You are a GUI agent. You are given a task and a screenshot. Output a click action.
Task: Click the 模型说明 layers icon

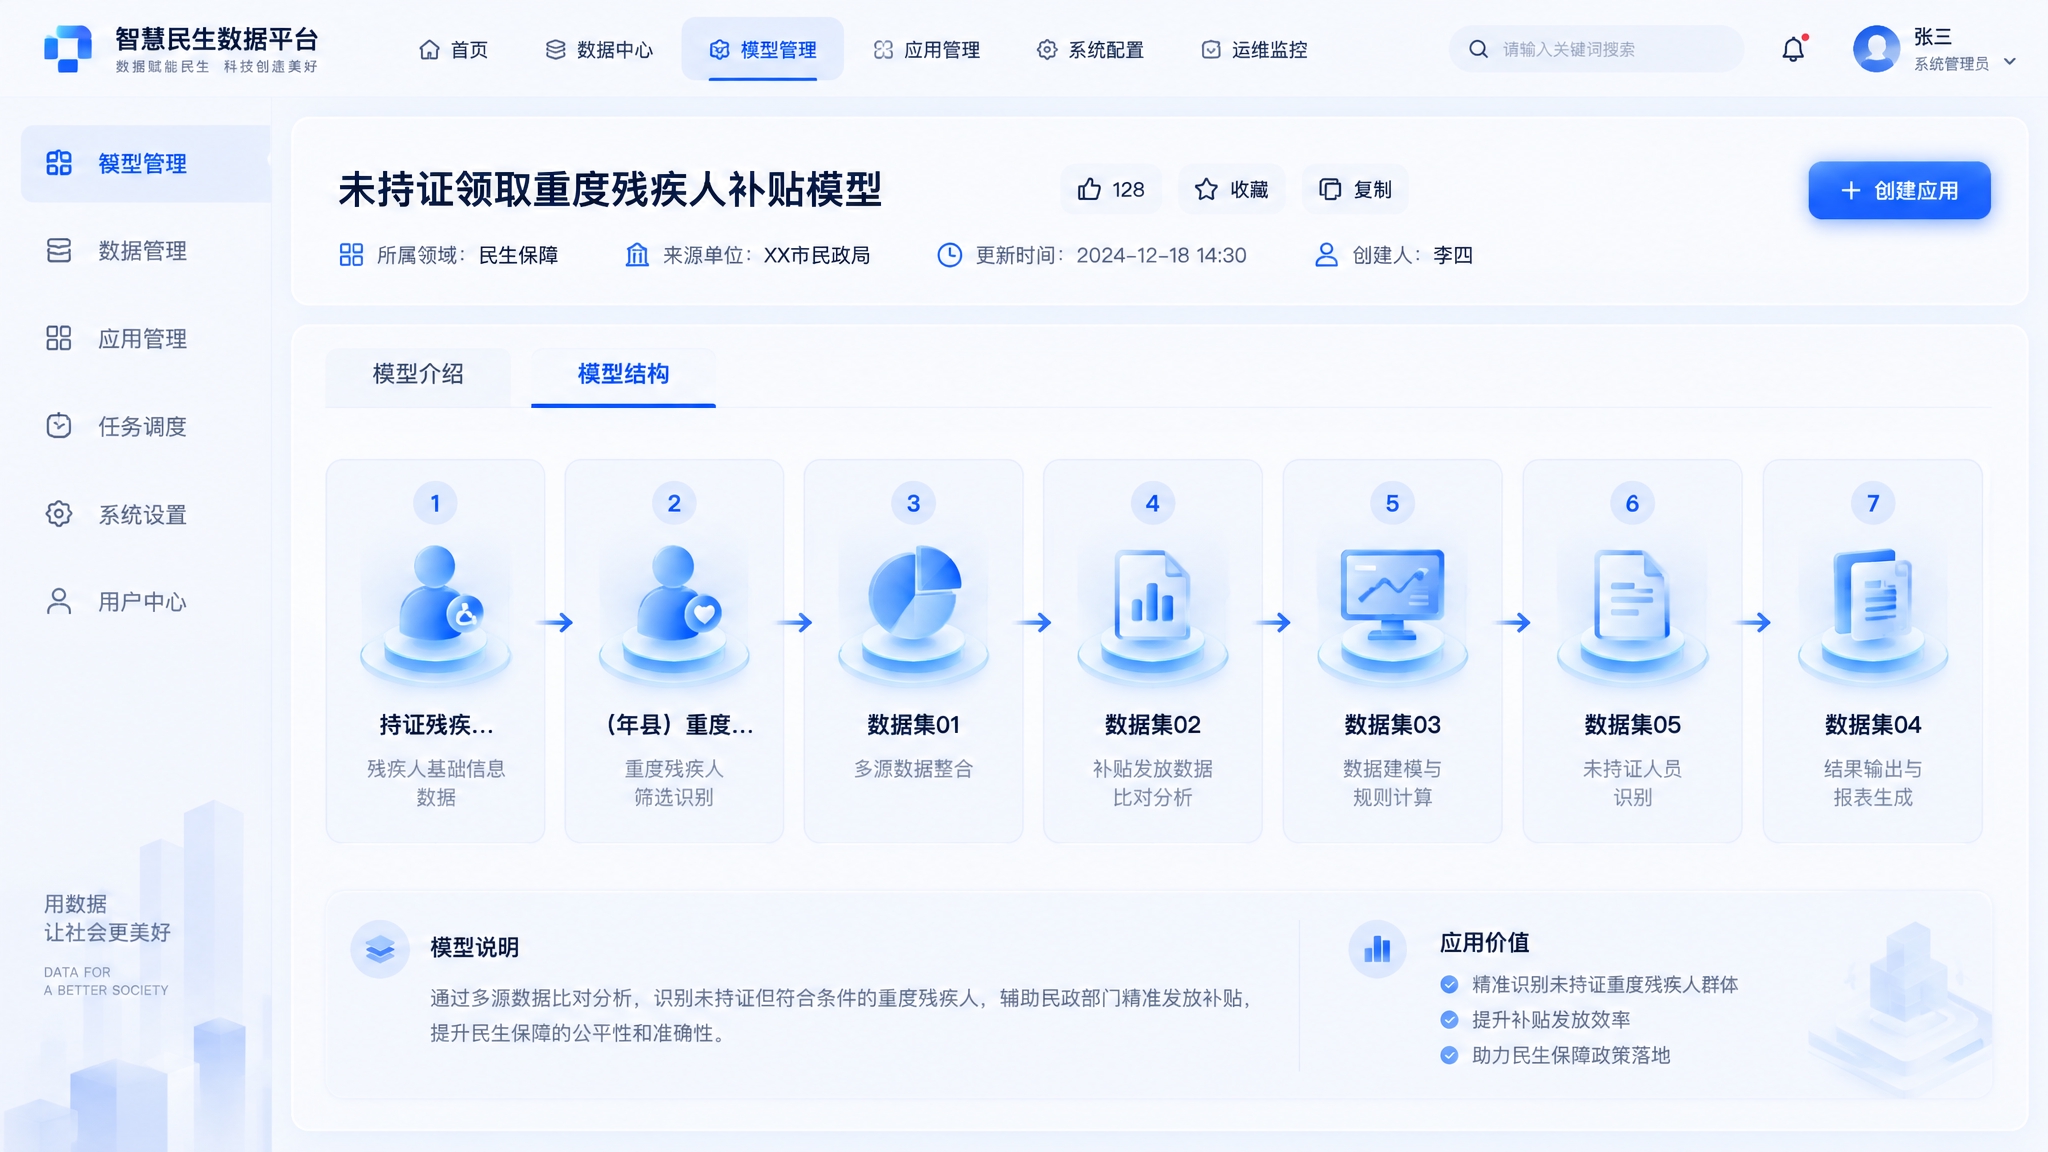coord(380,949)
